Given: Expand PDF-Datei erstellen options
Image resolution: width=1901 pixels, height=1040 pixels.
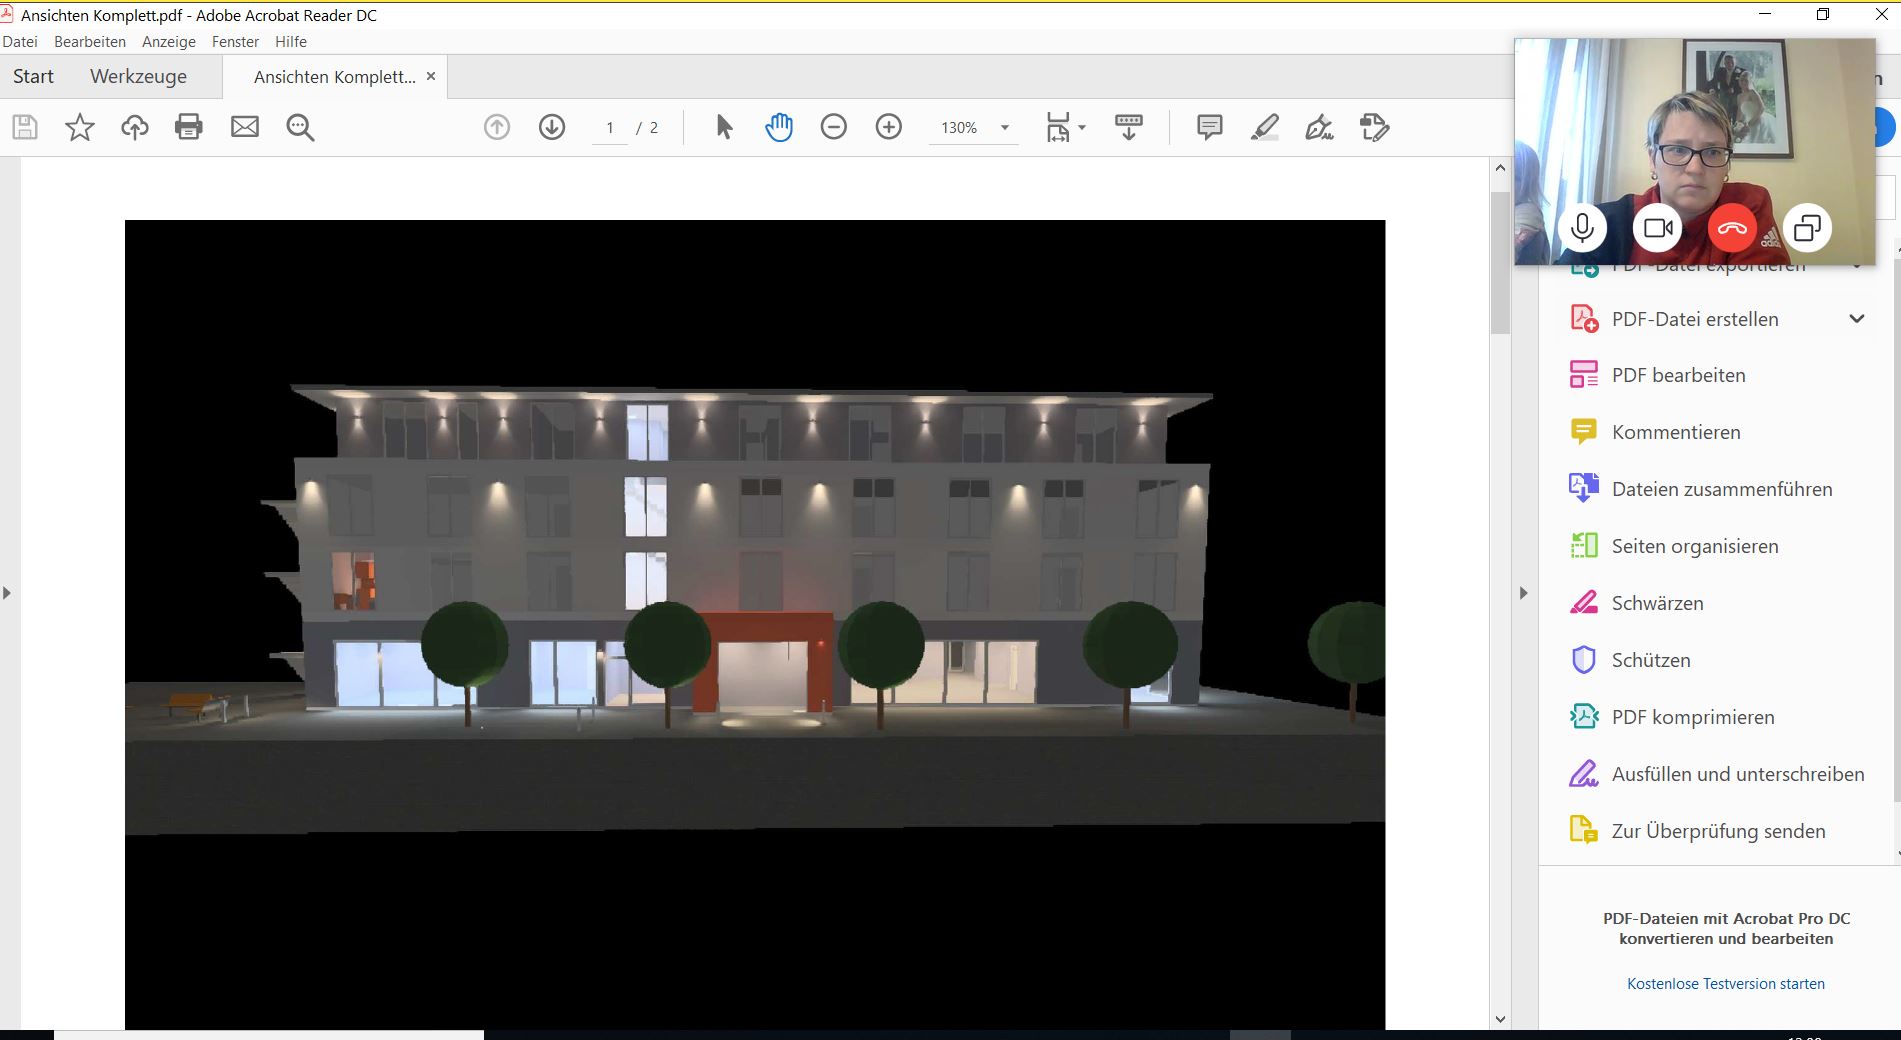Looking at the screenshot, I should (1857, 319).
